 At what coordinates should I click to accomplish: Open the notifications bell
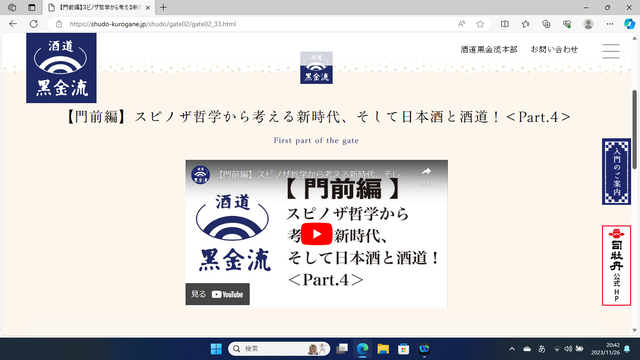(627, 349)
